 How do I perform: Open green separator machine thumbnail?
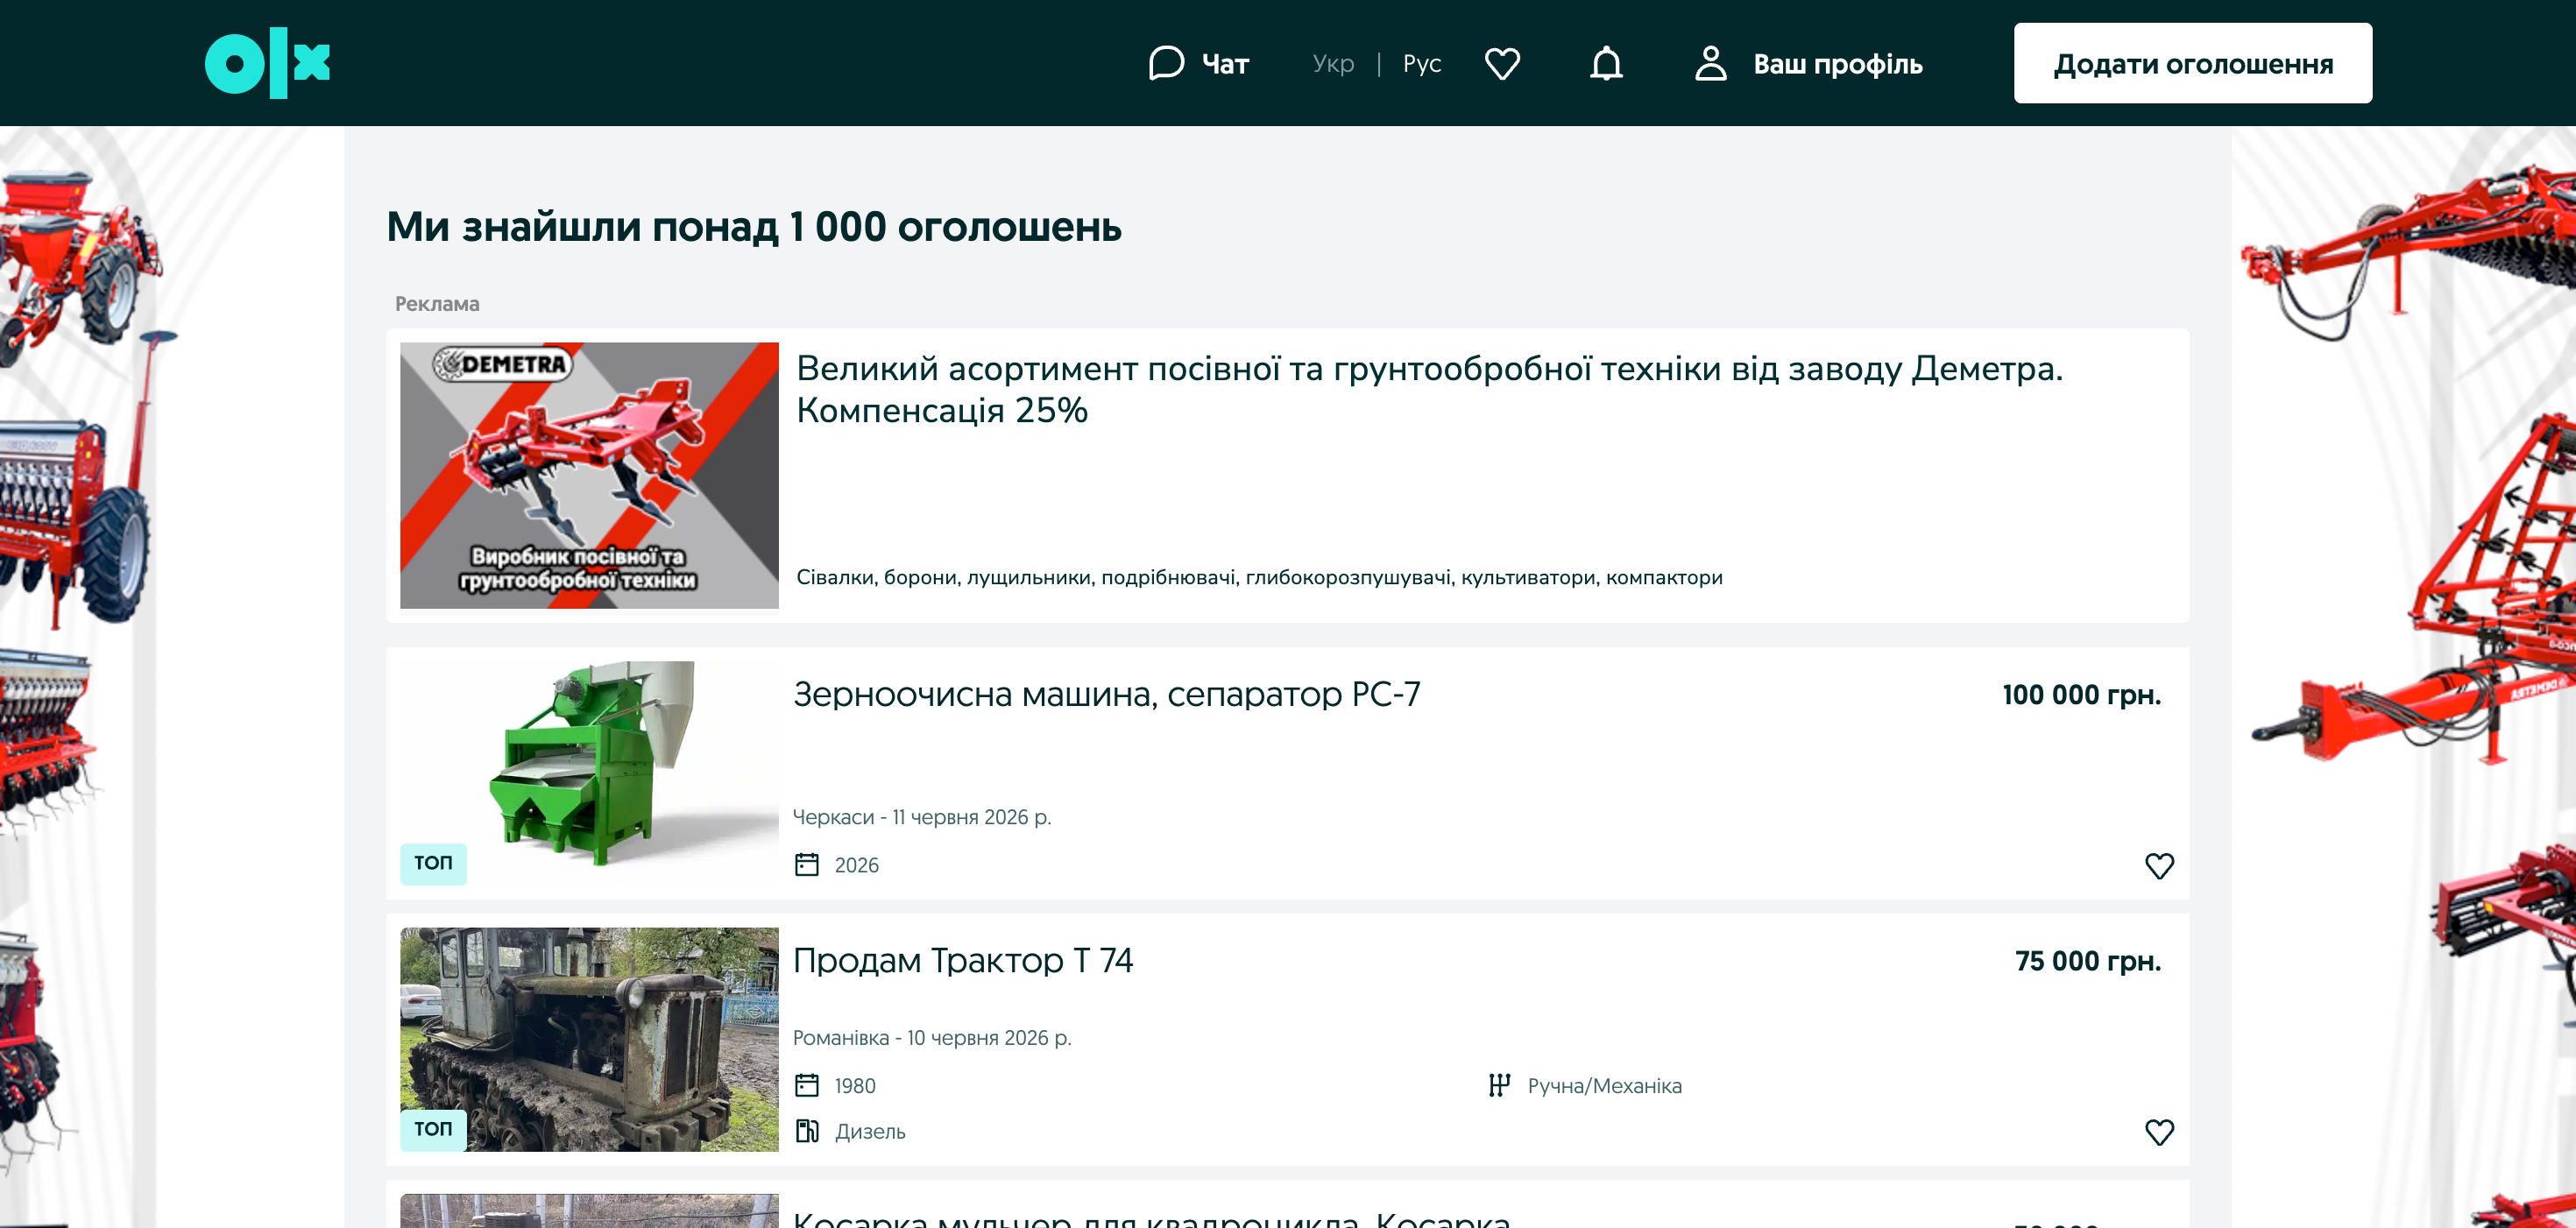point(589,772)
